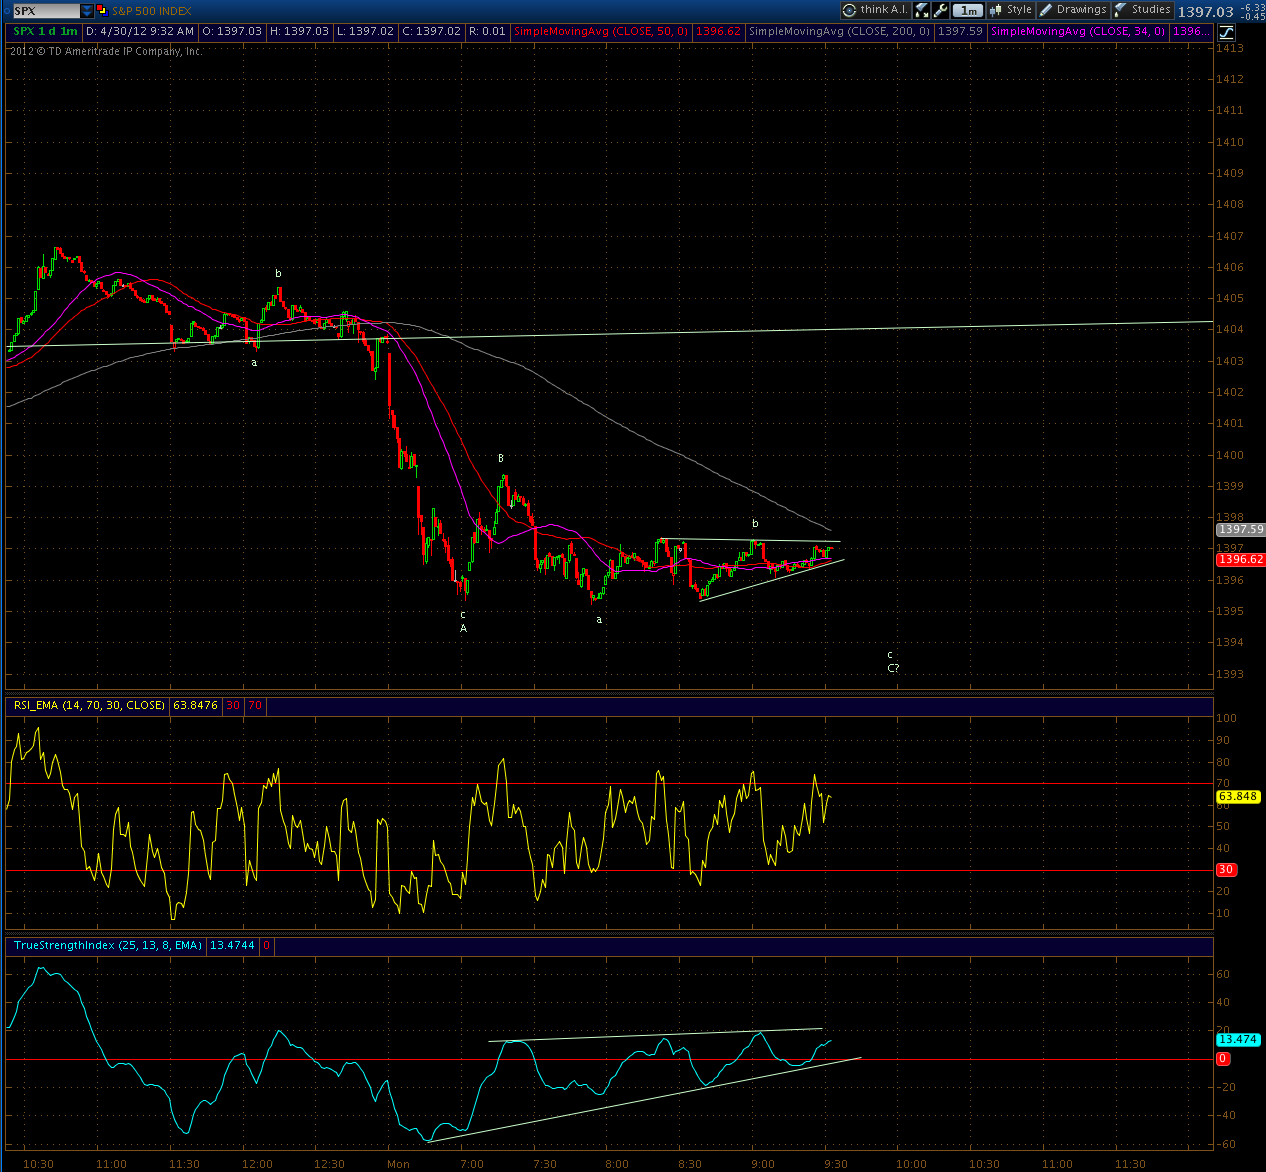Click the yellow 63.848 RSI axis tag

coord(1238,797)
